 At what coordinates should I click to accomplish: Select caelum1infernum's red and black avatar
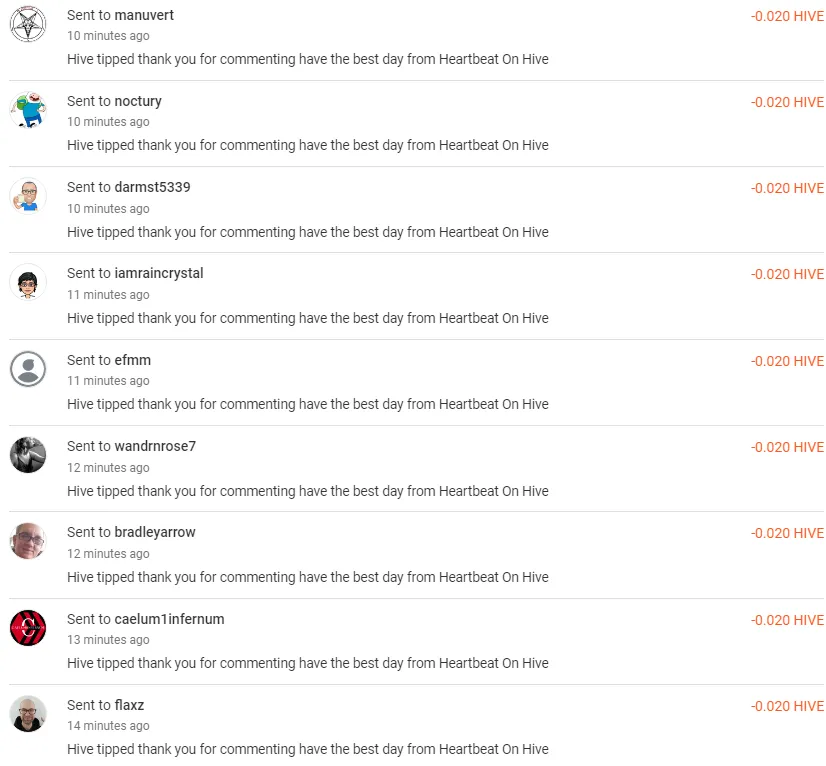pyautogui.click(x=28, y=628)
